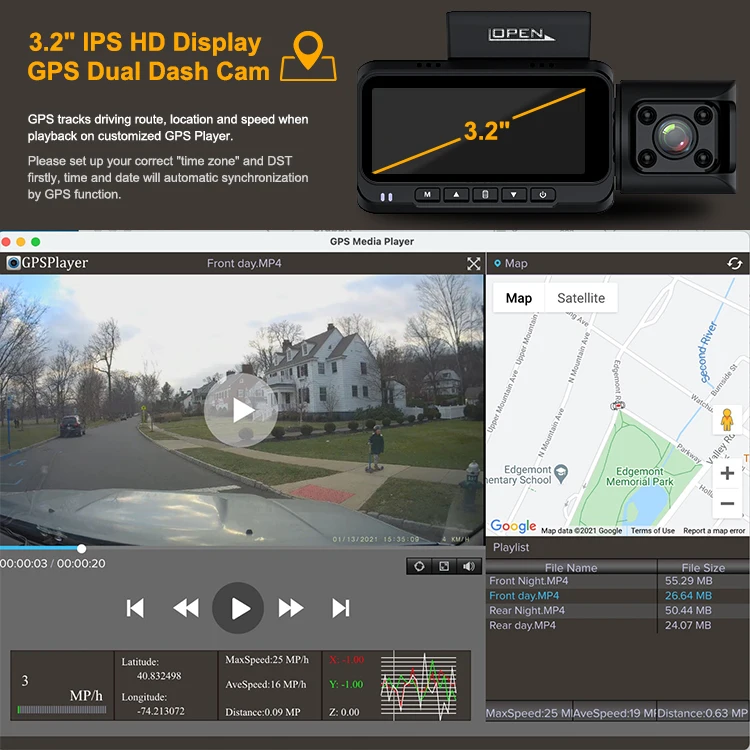Click the video progress slider handle
Screen dimensions: 750x750
(81, 549)
